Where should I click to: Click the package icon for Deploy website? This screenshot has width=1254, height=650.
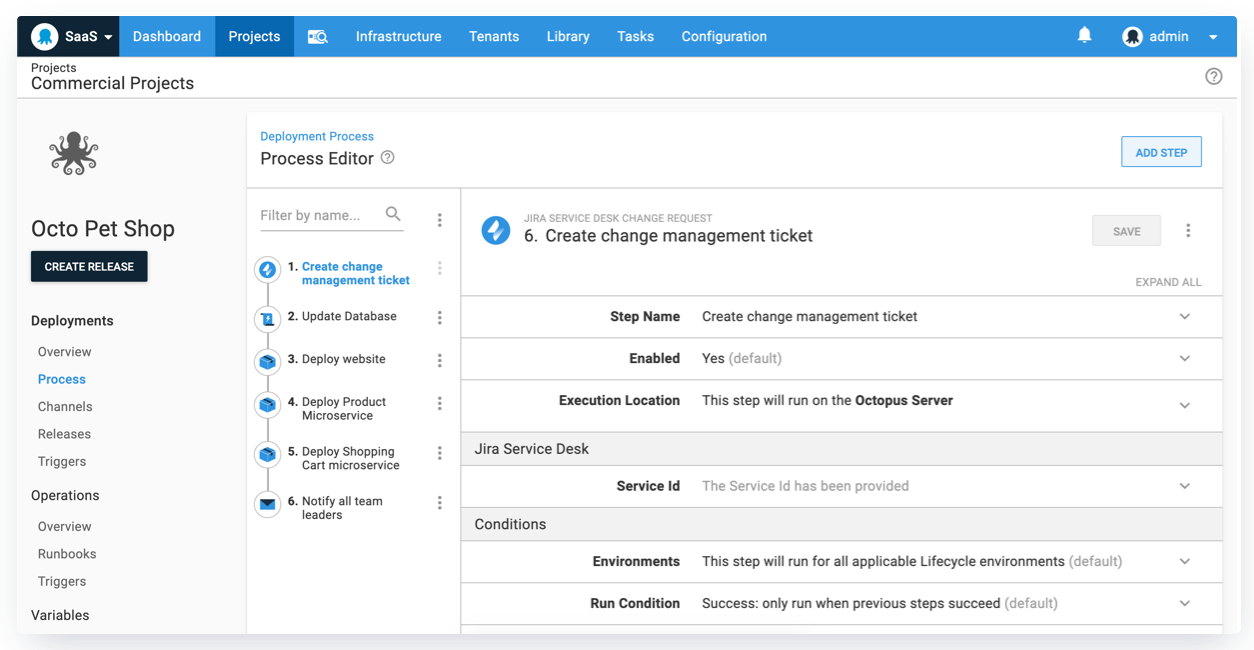[267, 362]
